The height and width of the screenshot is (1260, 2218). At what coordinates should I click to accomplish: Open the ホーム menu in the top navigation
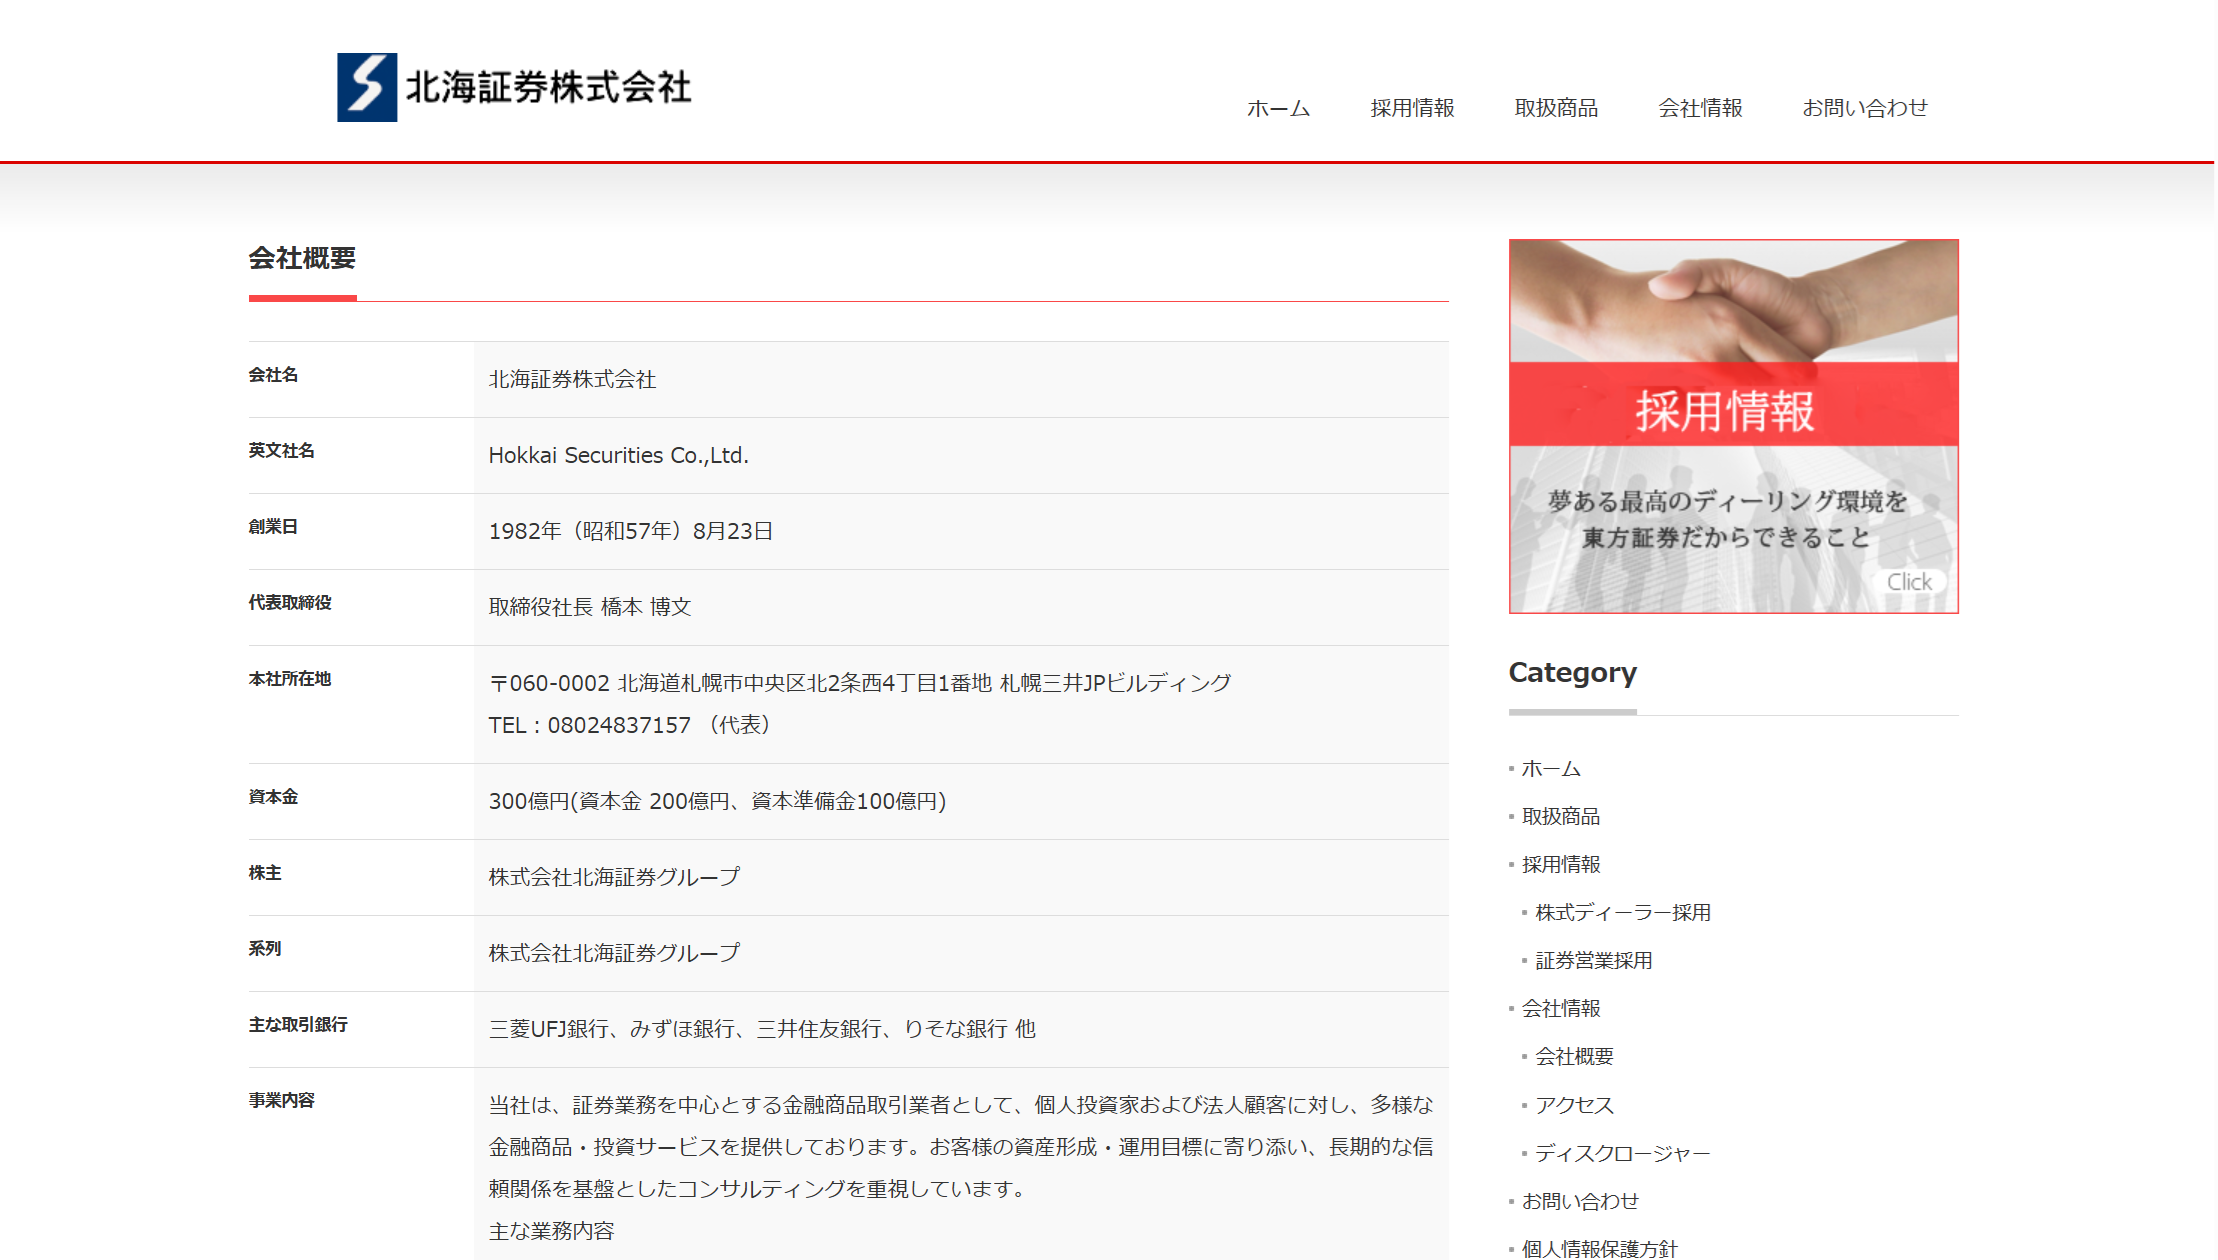click(1278, 108)
